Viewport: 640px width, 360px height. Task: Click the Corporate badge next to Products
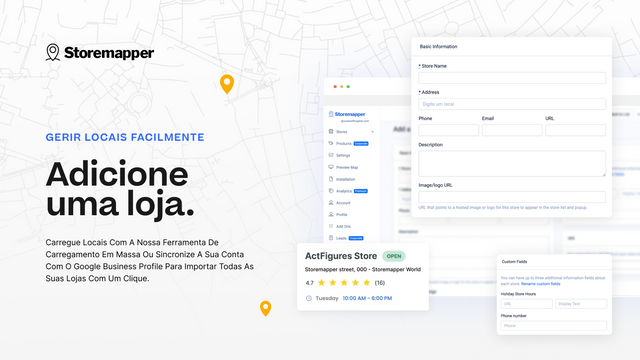coord(361,144)
